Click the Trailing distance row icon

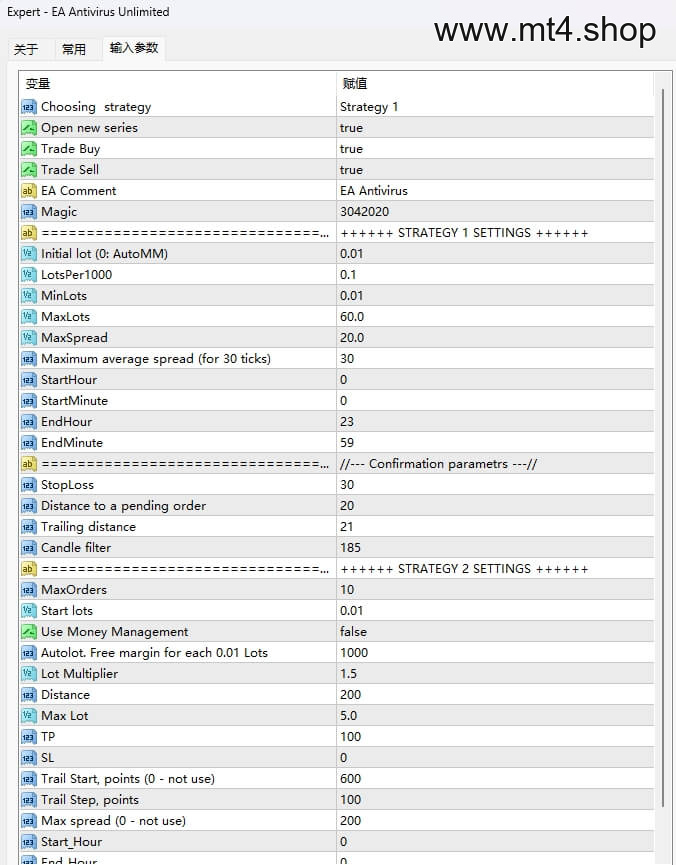coord(29,527)
